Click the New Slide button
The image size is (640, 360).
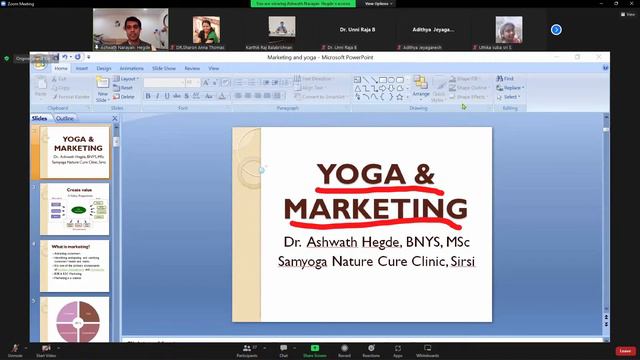pos(102,89)
